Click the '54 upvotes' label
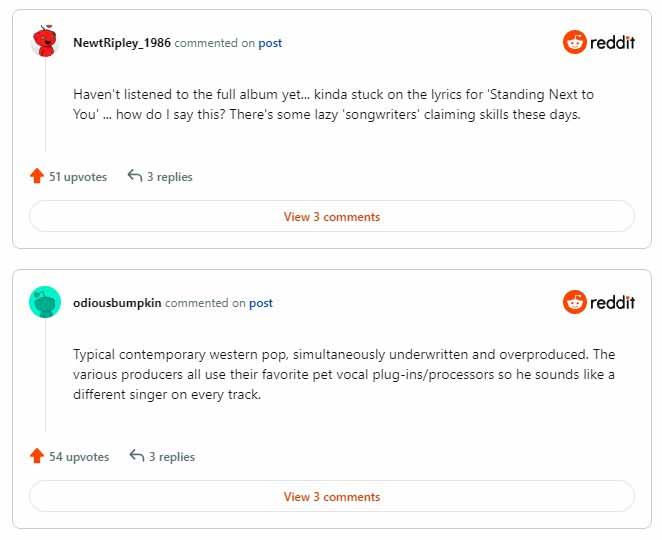 [x=79, y=456]
